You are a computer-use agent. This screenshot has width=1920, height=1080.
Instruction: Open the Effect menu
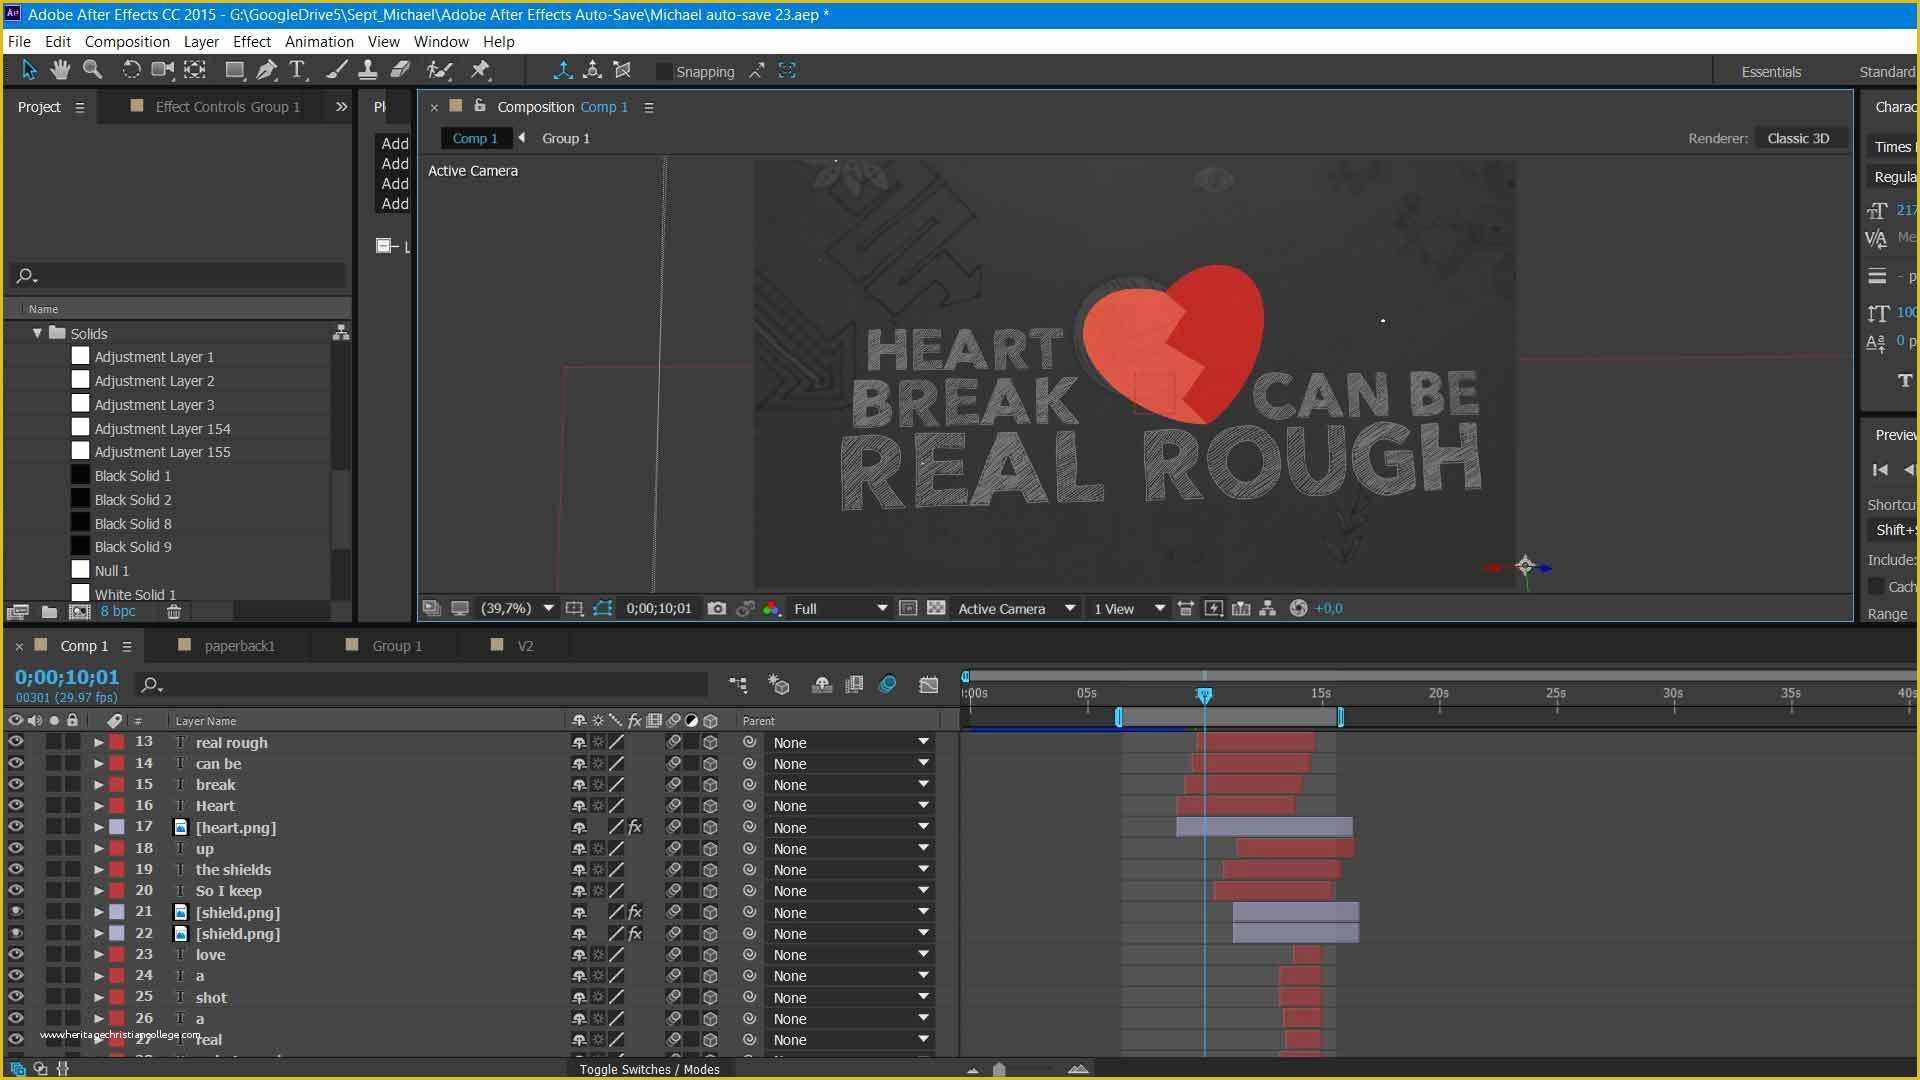pos(252,41)
